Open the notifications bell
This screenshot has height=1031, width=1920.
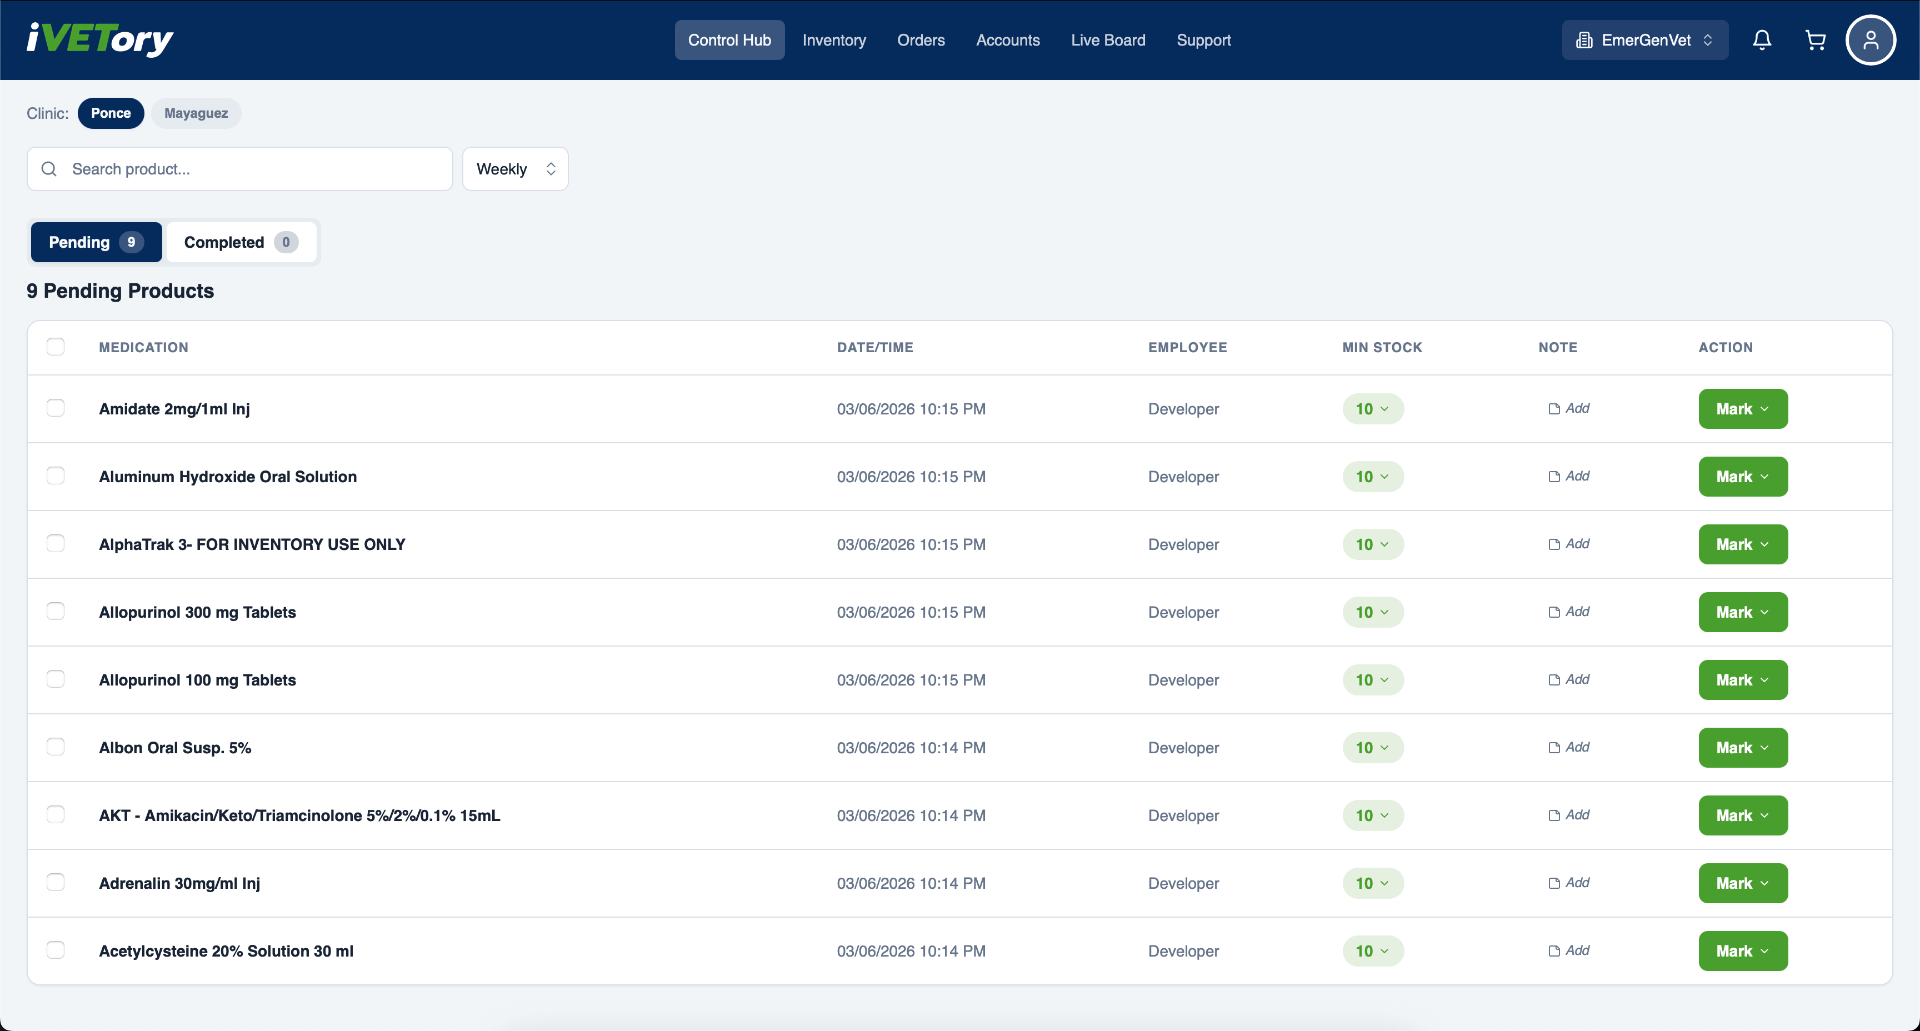point(1762,40)
